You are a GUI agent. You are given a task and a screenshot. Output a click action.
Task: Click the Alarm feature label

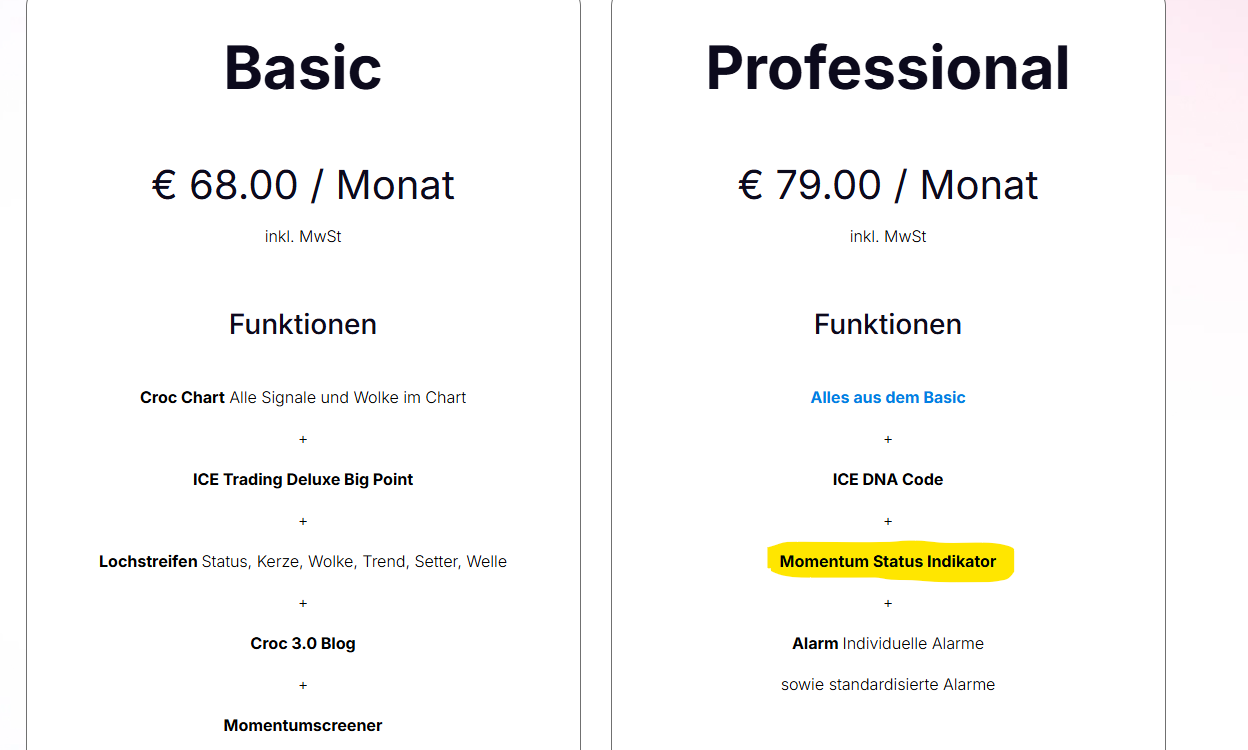815,643
